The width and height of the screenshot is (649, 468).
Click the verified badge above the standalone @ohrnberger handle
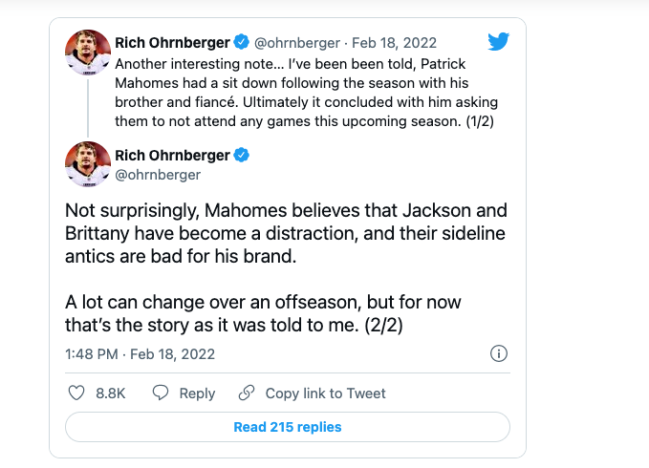(x=240, y=156)
